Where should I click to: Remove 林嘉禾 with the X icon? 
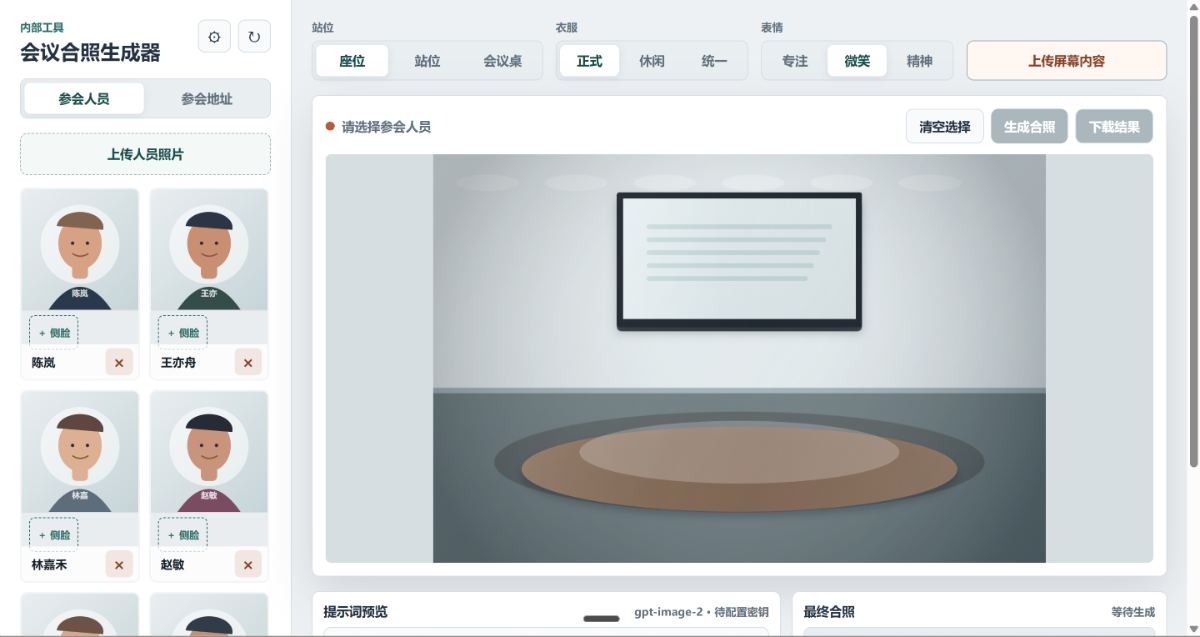[x=119, y=565]
